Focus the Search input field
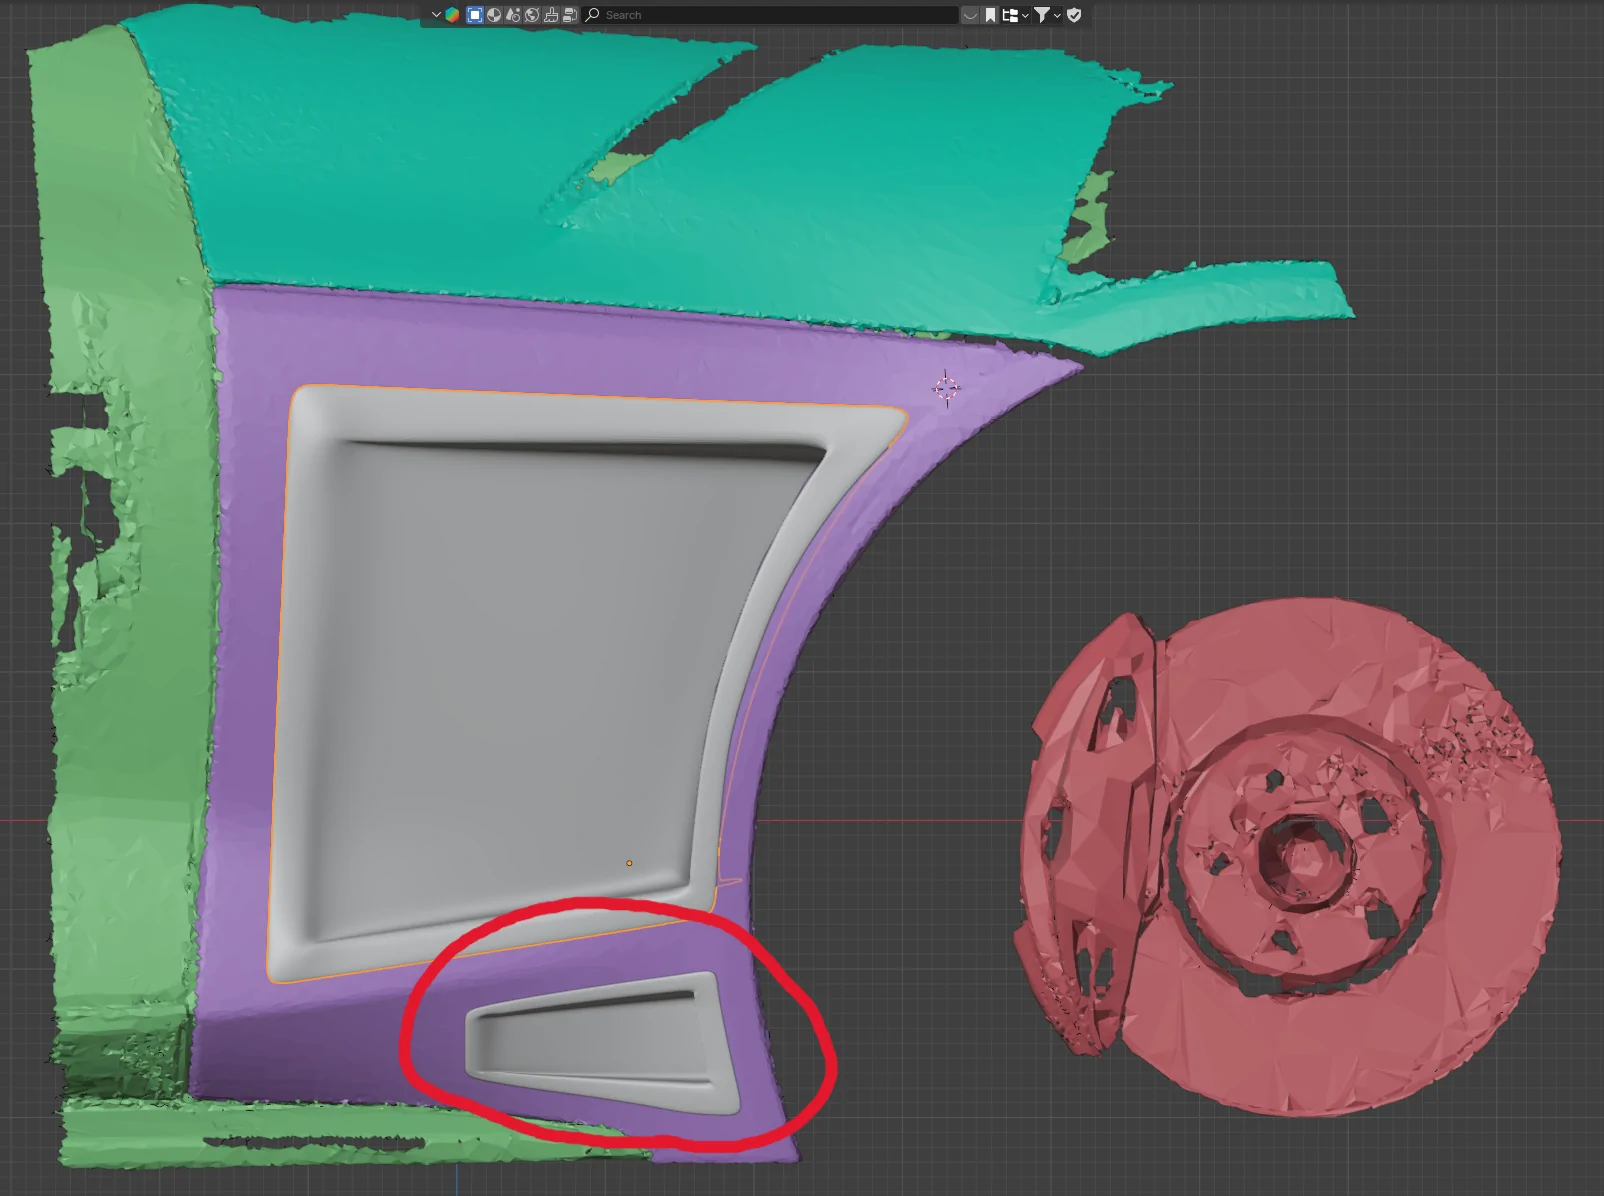 pyautogui.click(x=770, y=15)
